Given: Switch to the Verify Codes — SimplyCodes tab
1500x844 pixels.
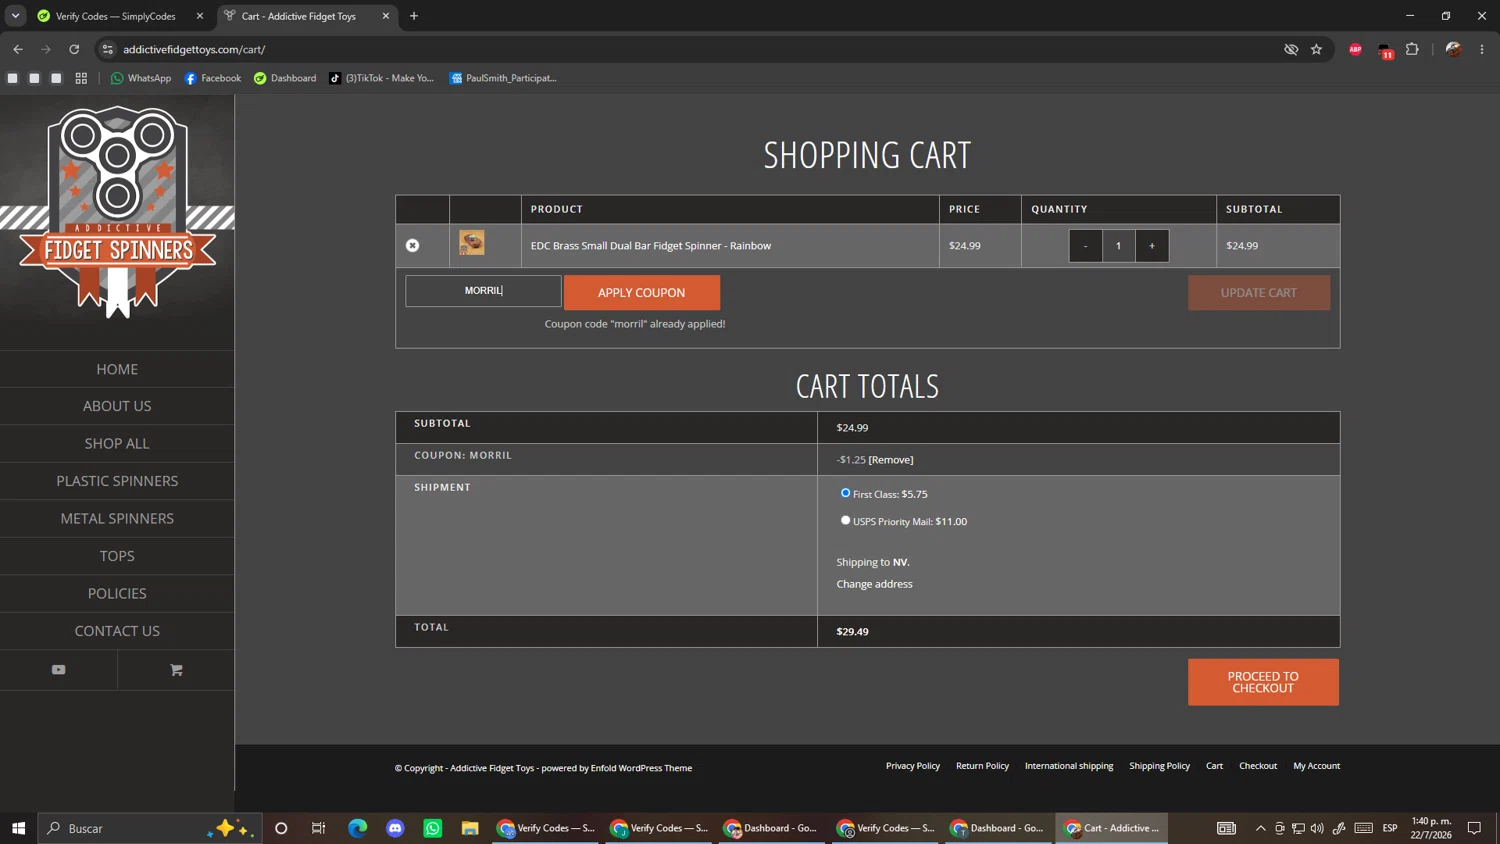Looking at the screenshot, I should point(116,16).
